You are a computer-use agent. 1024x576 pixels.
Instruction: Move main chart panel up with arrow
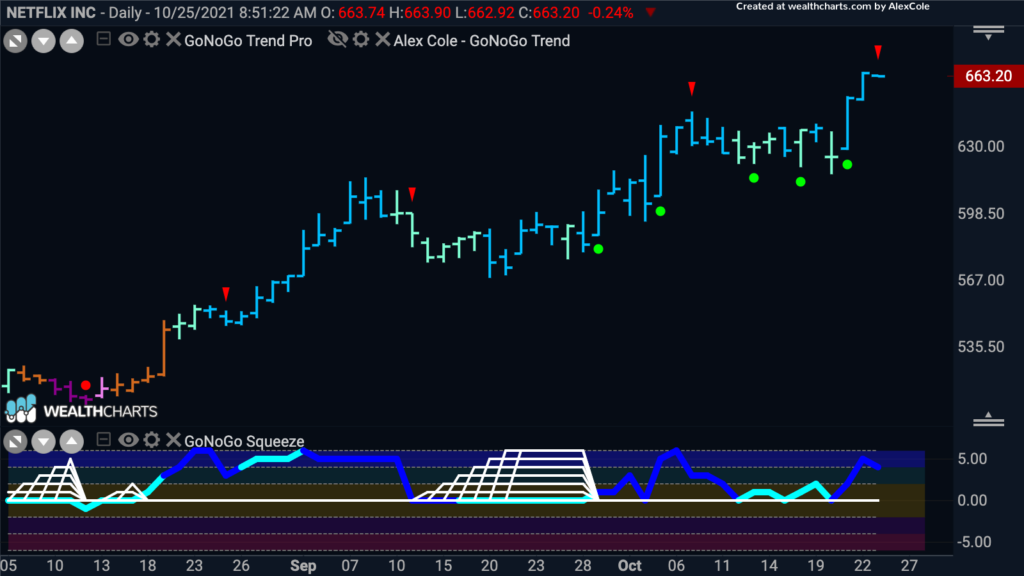coord(72,41)
